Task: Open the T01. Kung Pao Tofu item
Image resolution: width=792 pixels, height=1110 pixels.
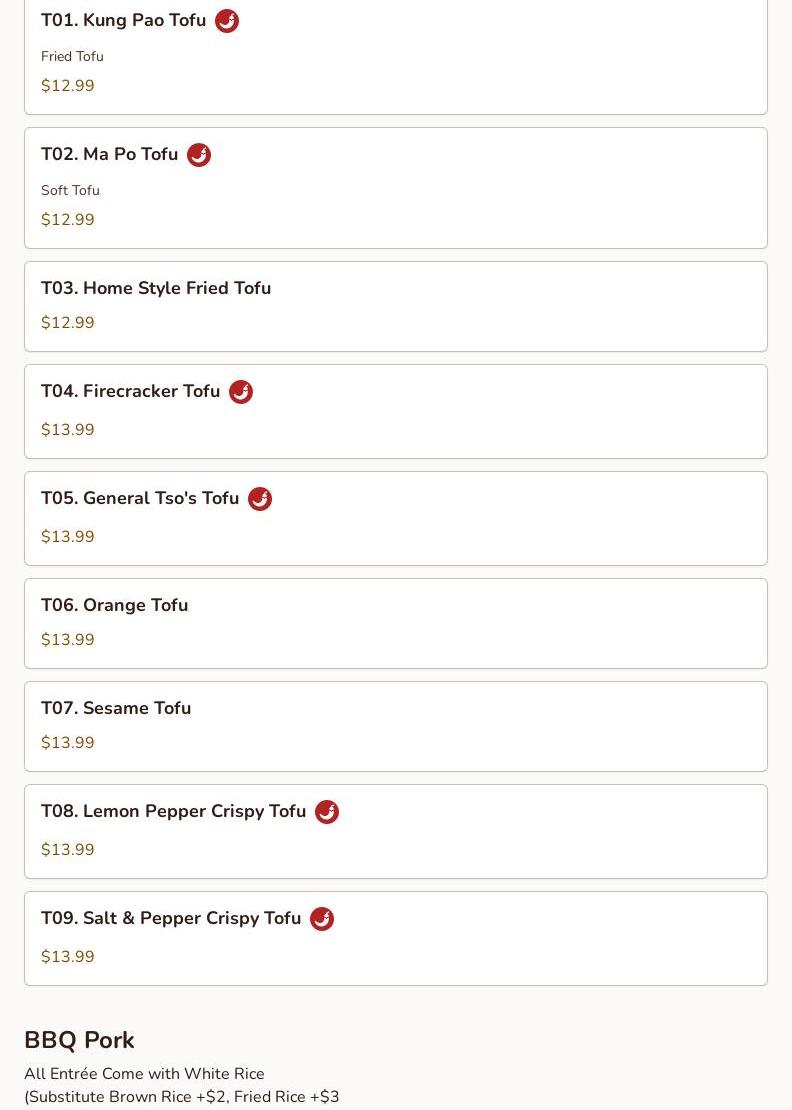Action: pos(396,57)
